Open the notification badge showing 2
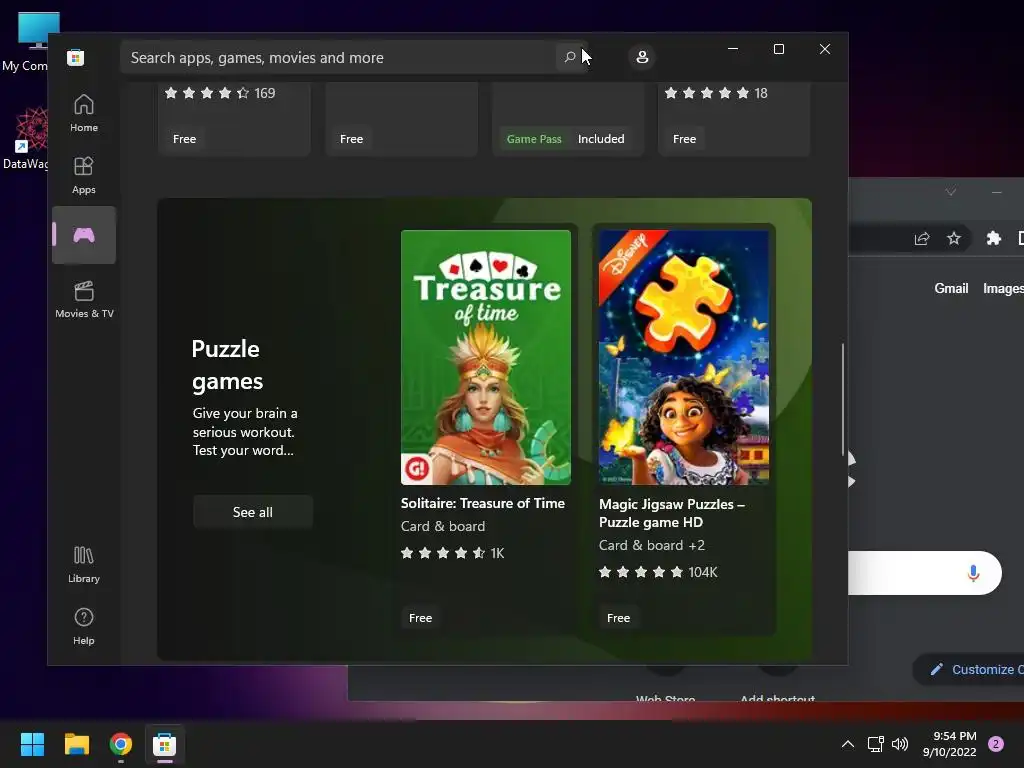The image size is (1024, 768). 996,744
